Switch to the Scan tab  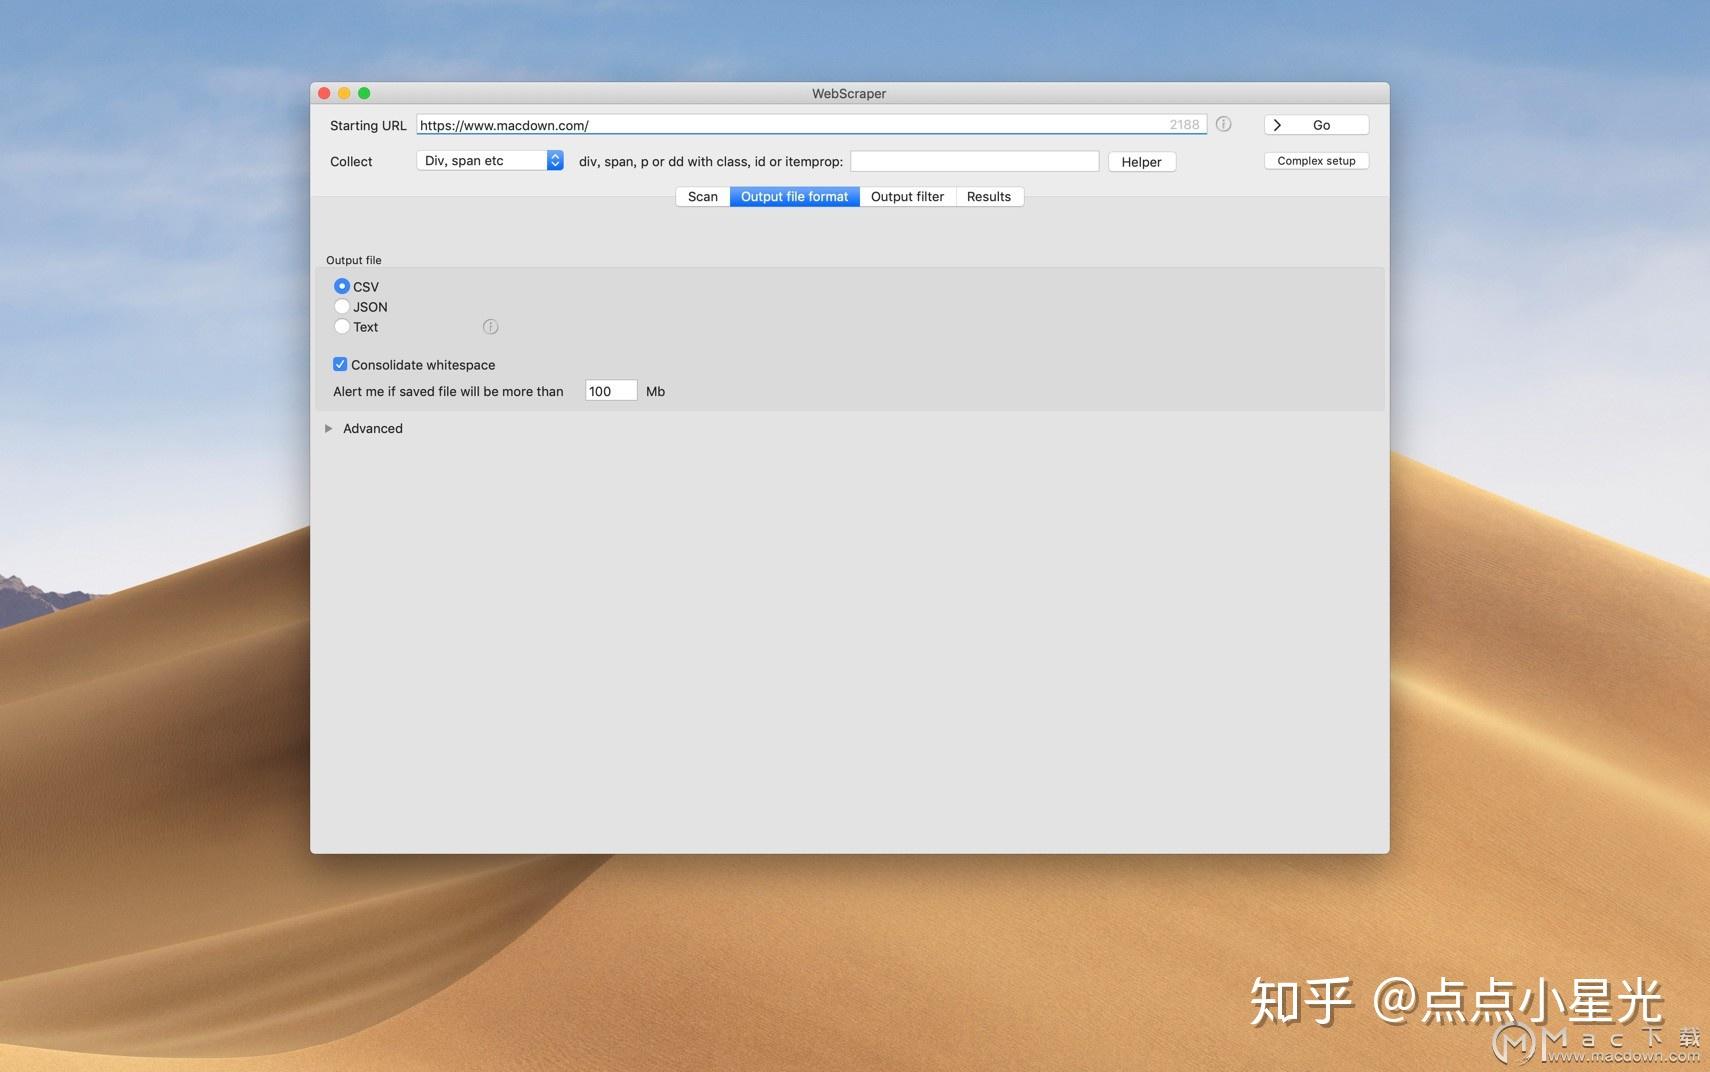pos(703,197)
